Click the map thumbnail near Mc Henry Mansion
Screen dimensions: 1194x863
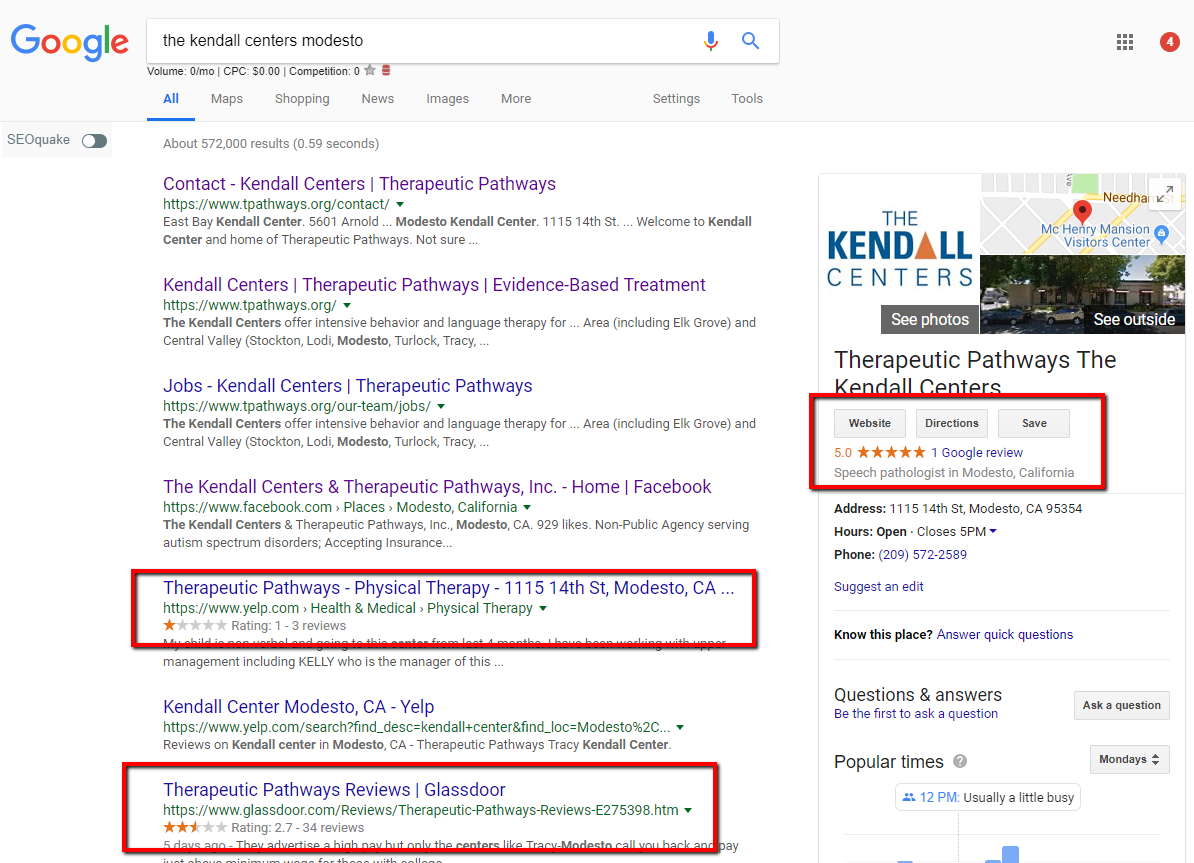coord(1082,214)
